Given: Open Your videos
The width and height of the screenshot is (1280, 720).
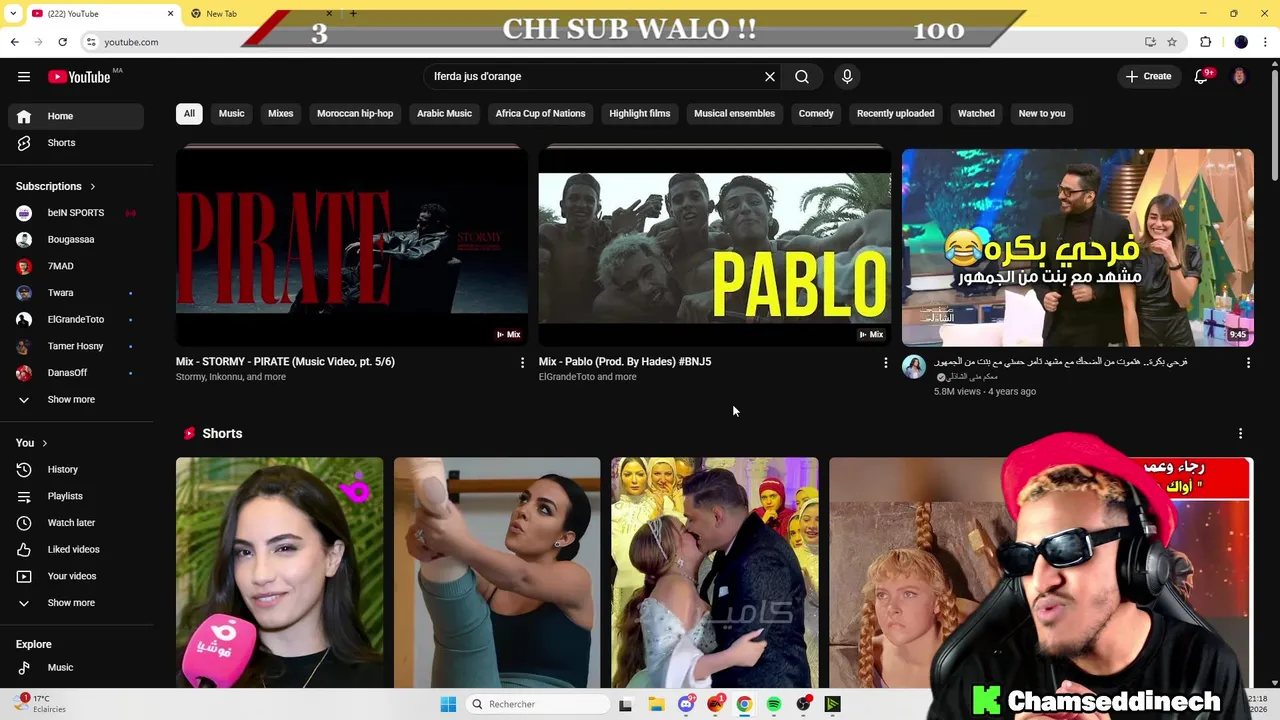Looking at the screenshot, I should tap(76, 576).
